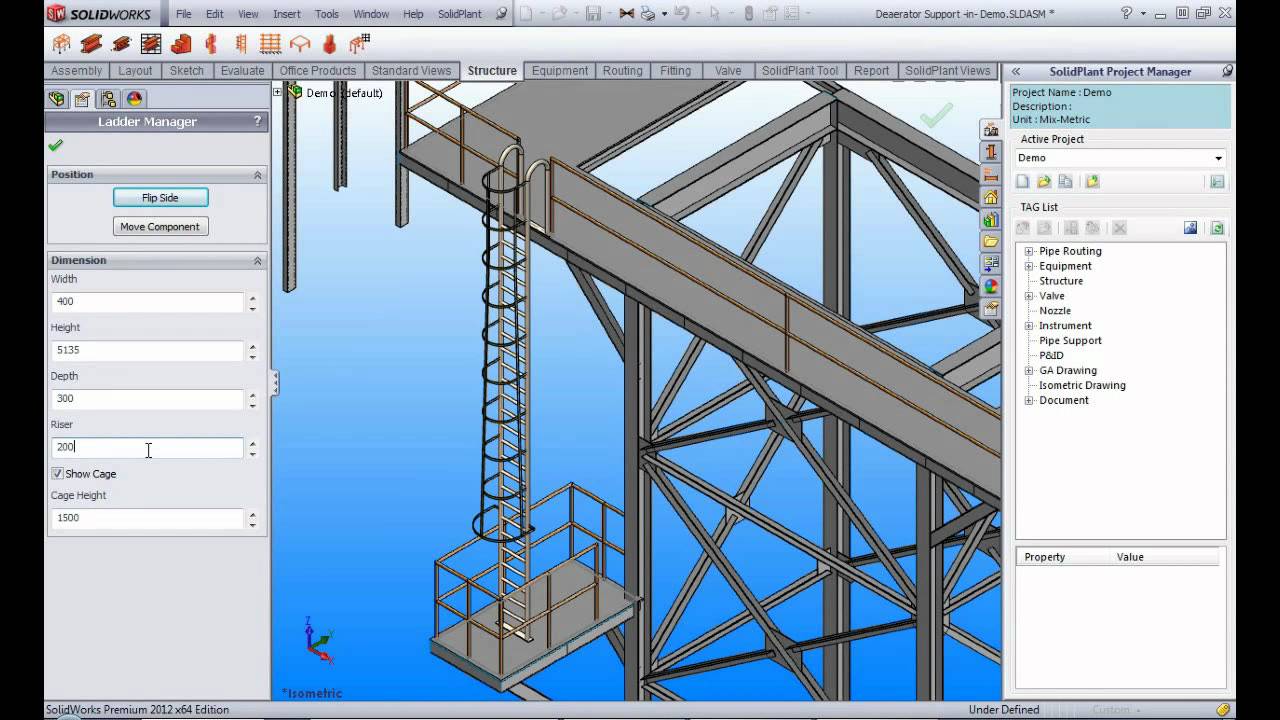Click new project icon under Active Project
The width and height of the screenshot is (1280, 720).
(x=1022, y=182)
